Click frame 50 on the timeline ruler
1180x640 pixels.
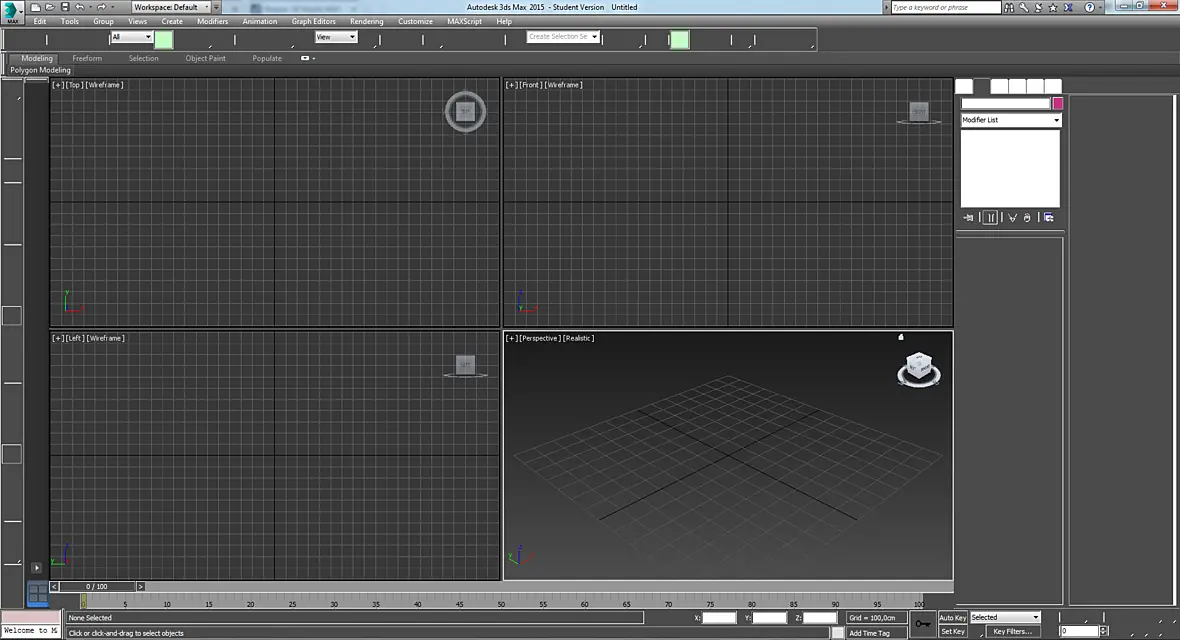click(x=500, y=604)
